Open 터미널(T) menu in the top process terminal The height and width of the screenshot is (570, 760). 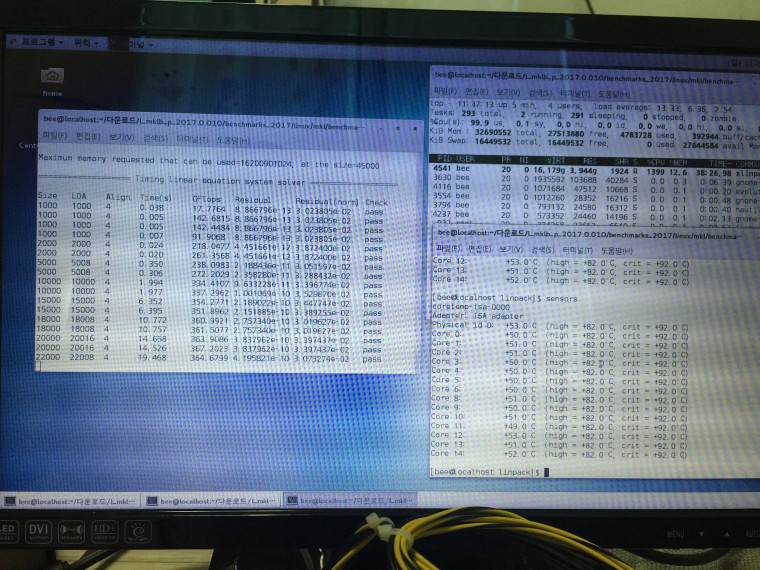[x=575, y=93]
